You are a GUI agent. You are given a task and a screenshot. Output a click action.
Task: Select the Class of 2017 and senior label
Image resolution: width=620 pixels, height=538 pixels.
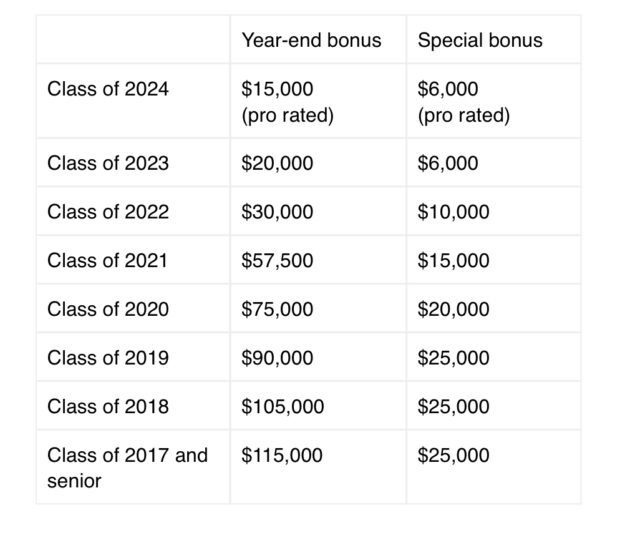tap(127, 468)
